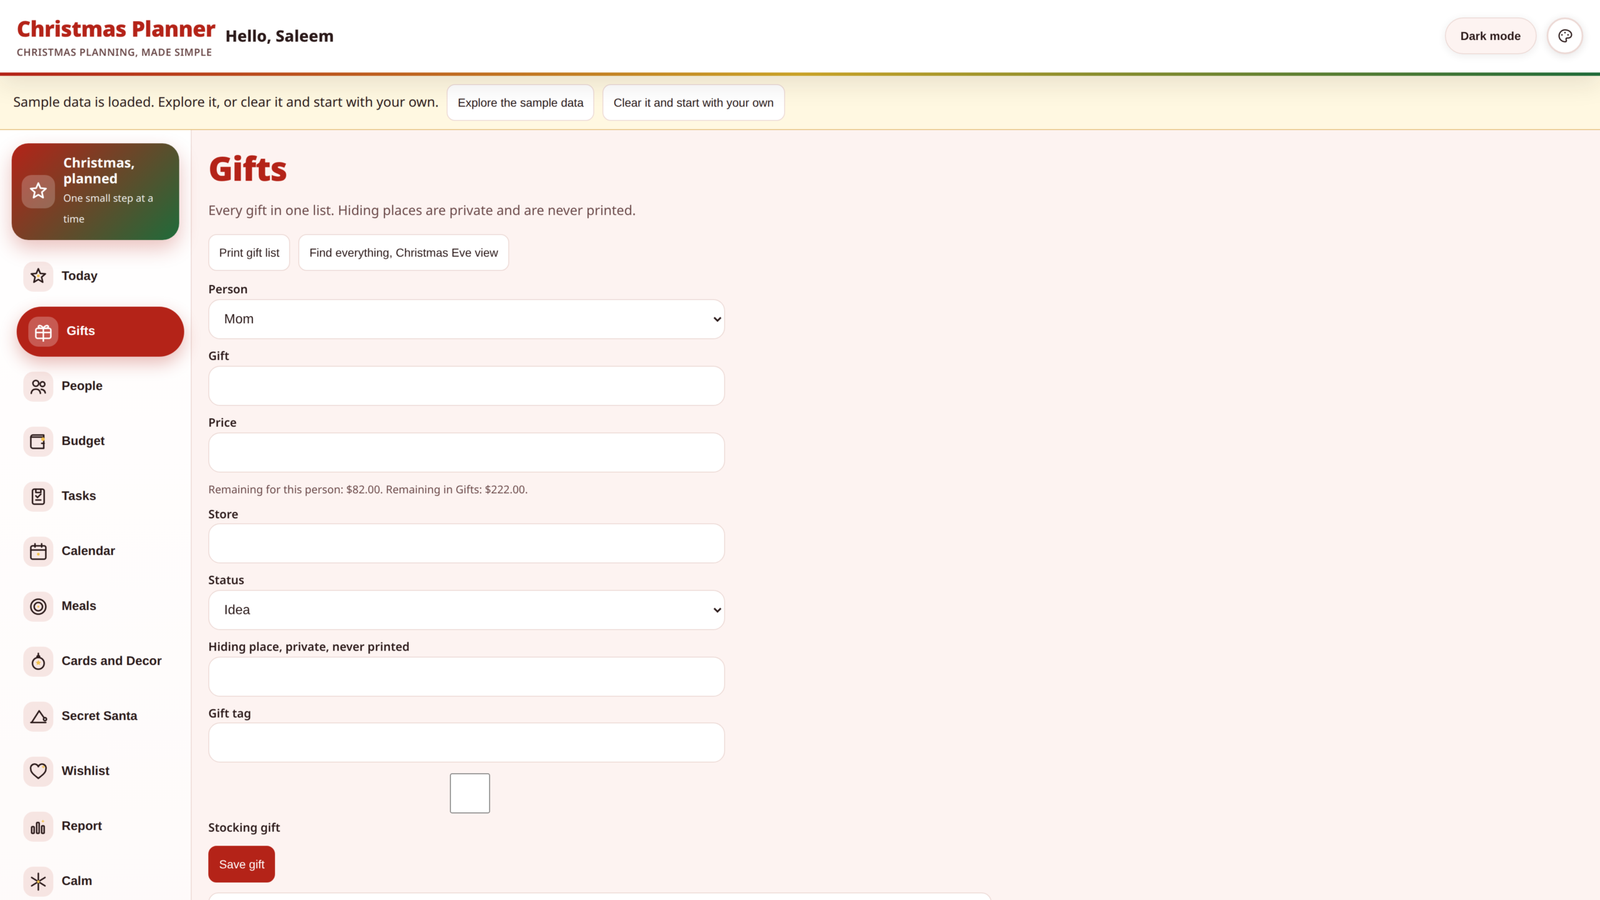Open People via its two-person icon
This screenshot has height=900, width=1600.
pos(38,386)
